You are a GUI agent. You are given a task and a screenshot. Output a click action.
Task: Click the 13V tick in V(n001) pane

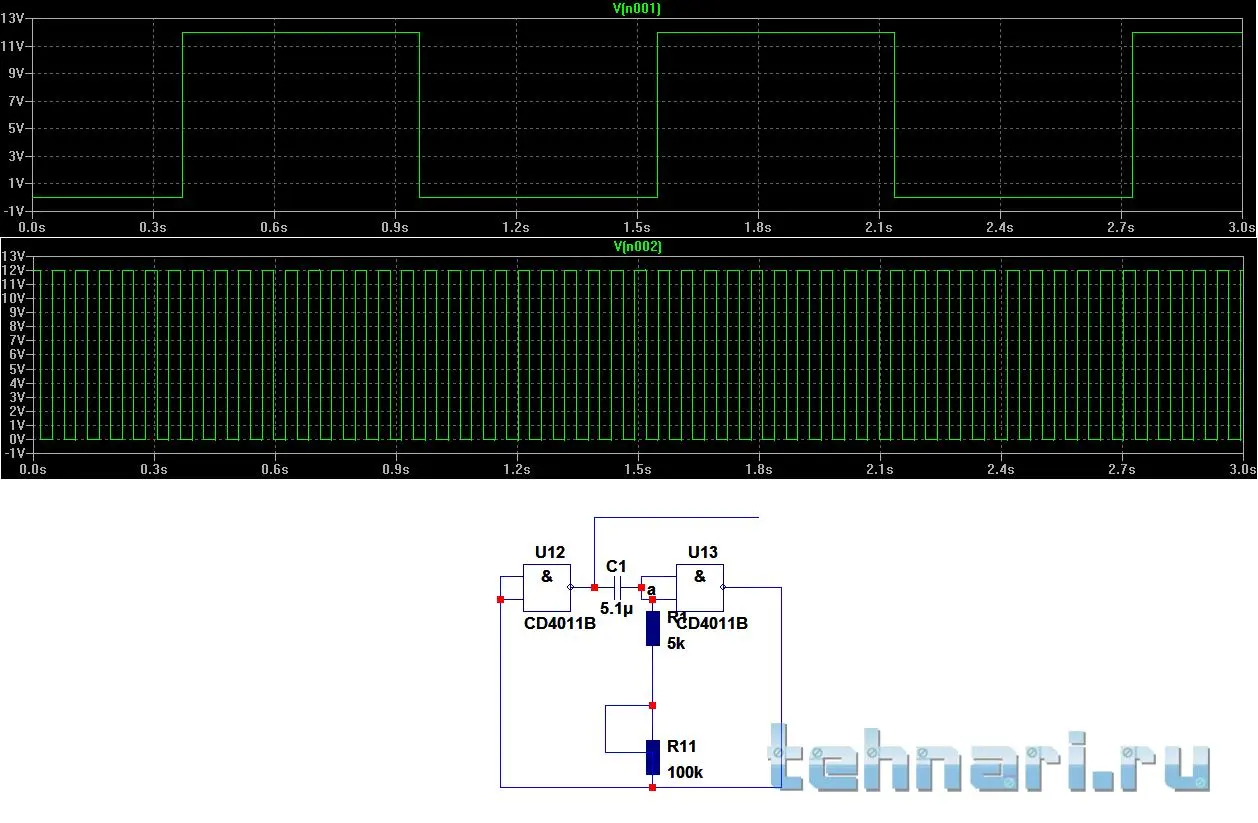point(14,19)
